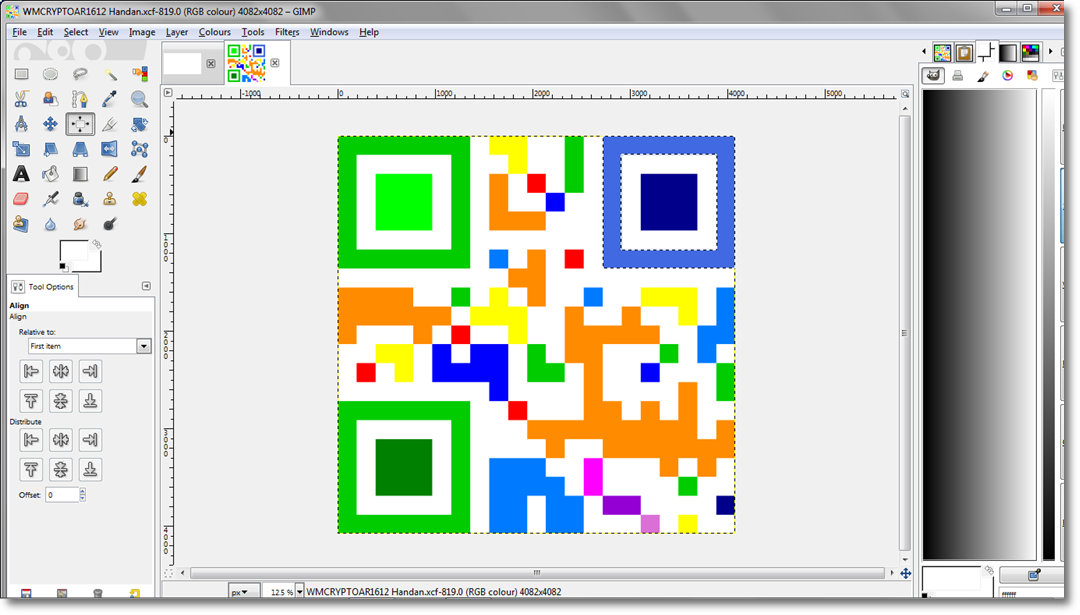Open the File menu
Screen dimensions: 1080x615
[x=19, y=32]
